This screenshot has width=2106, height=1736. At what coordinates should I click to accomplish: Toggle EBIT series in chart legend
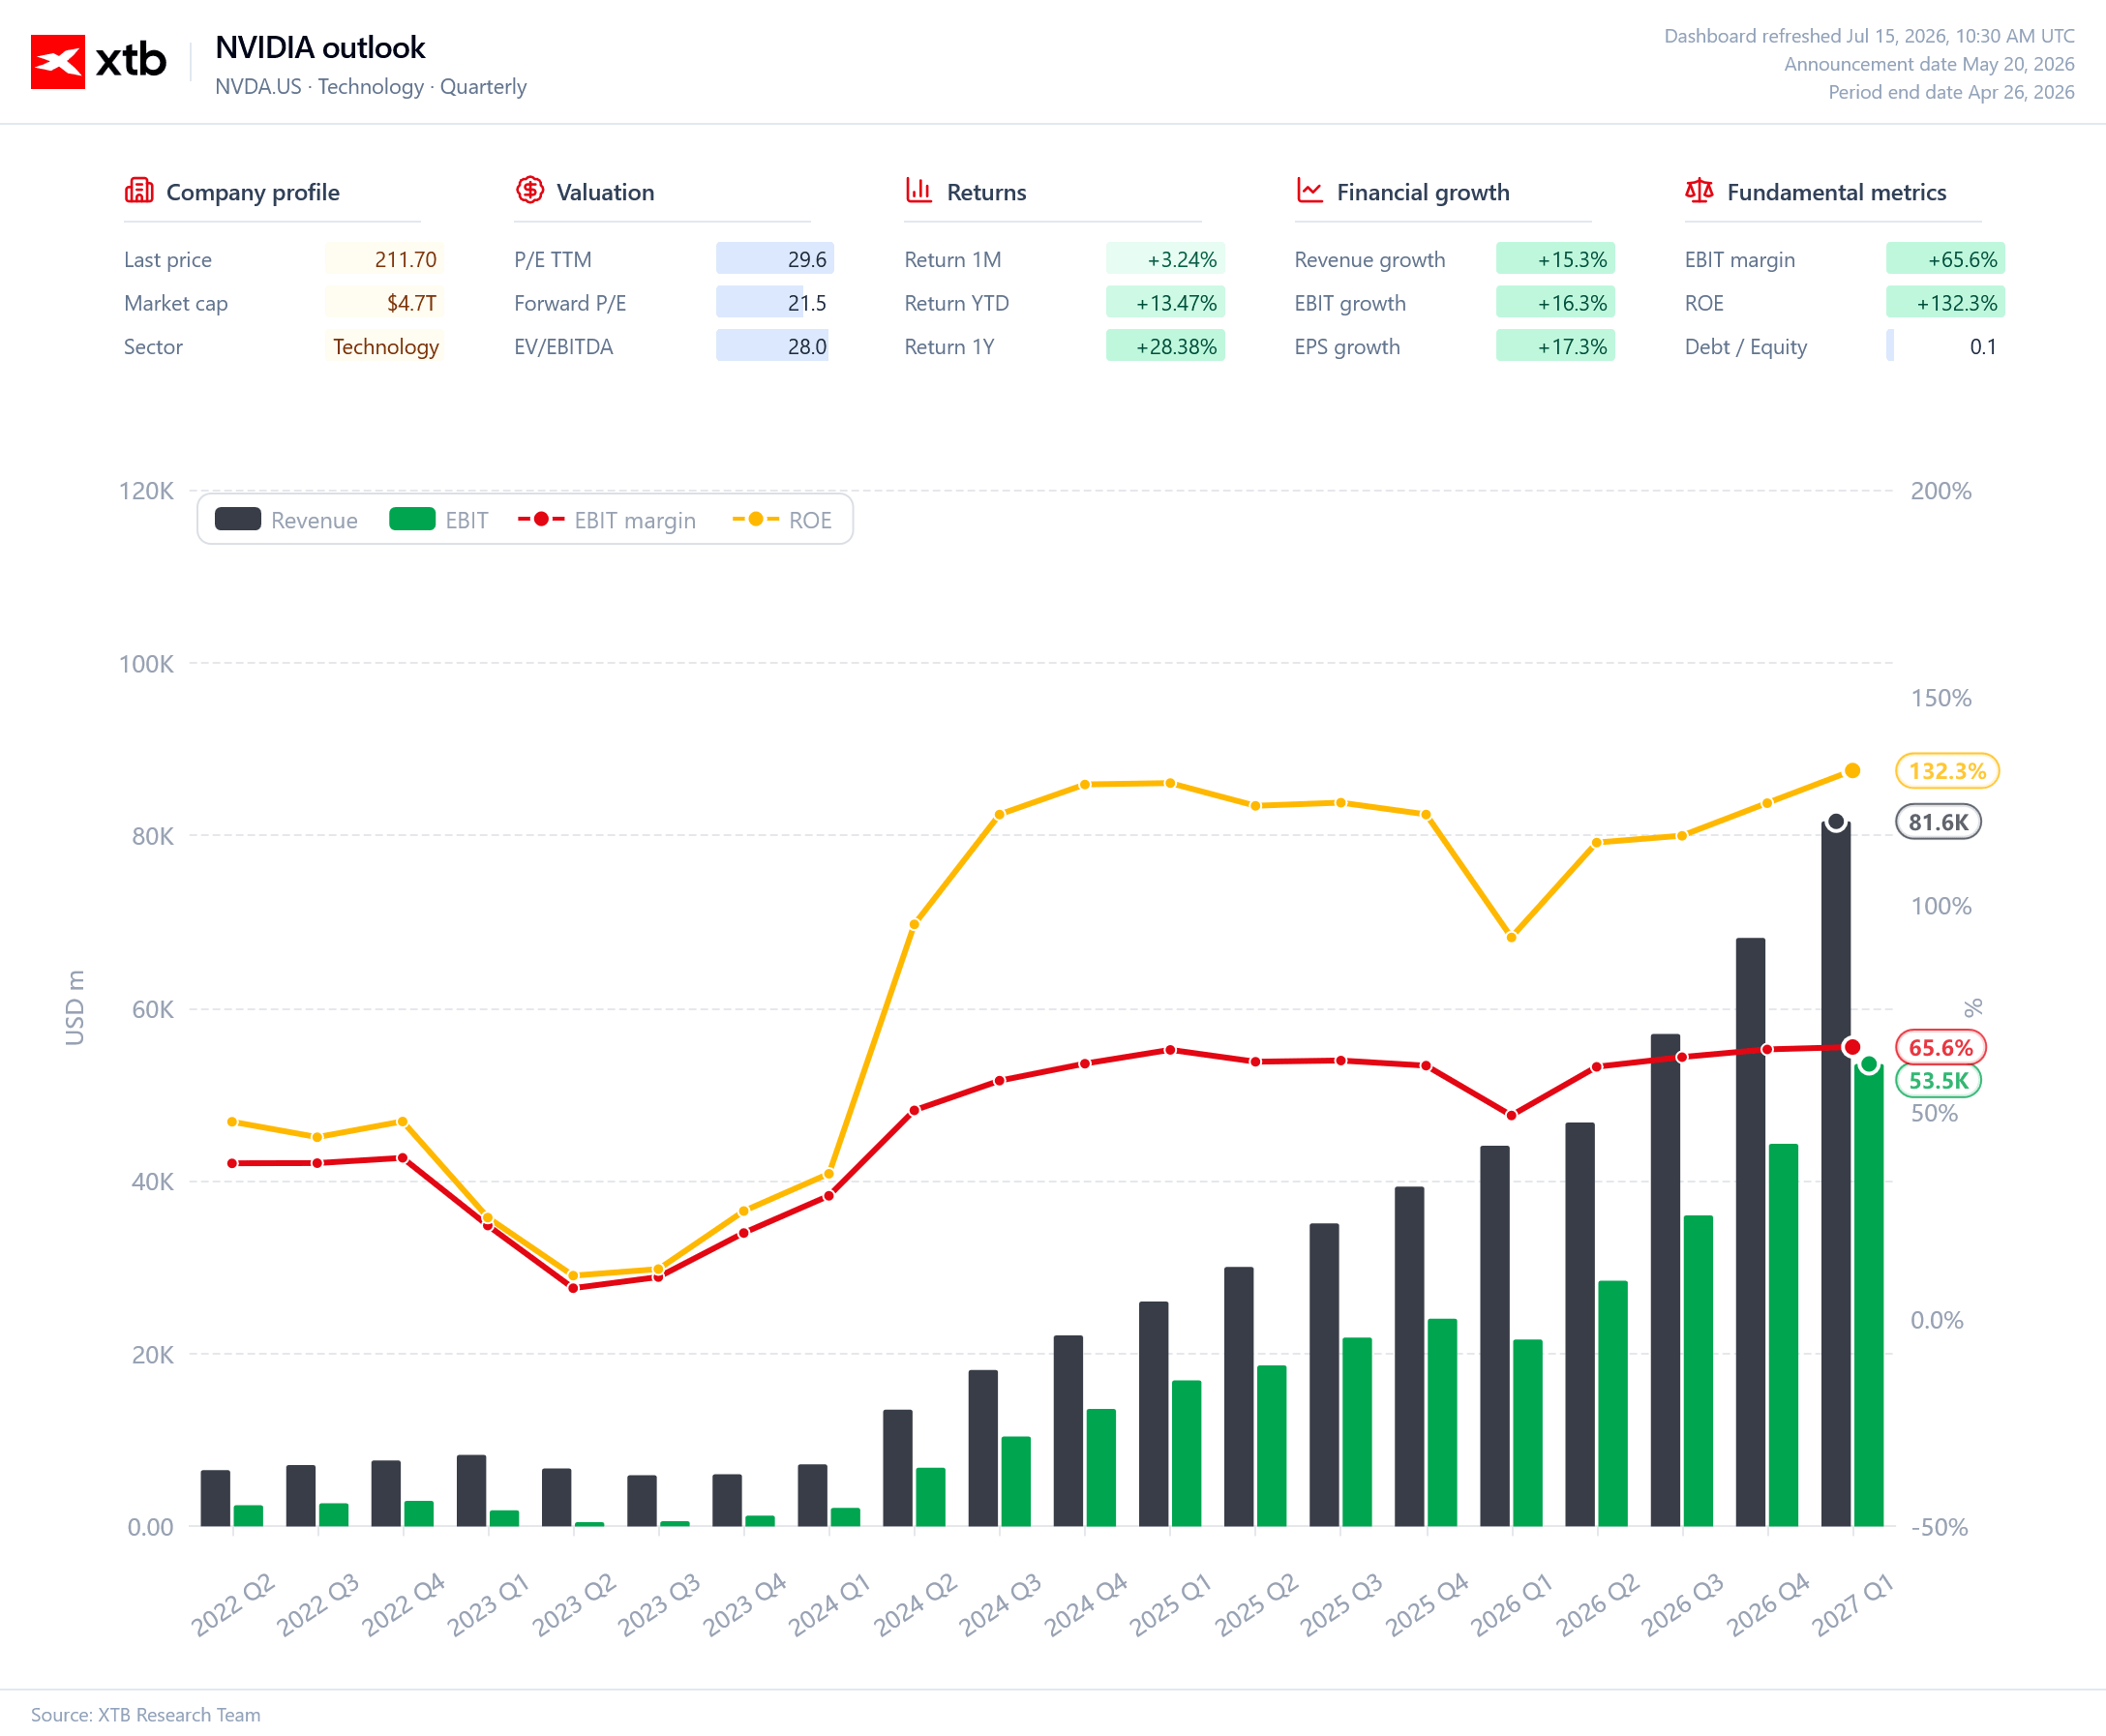pos(438,520)
